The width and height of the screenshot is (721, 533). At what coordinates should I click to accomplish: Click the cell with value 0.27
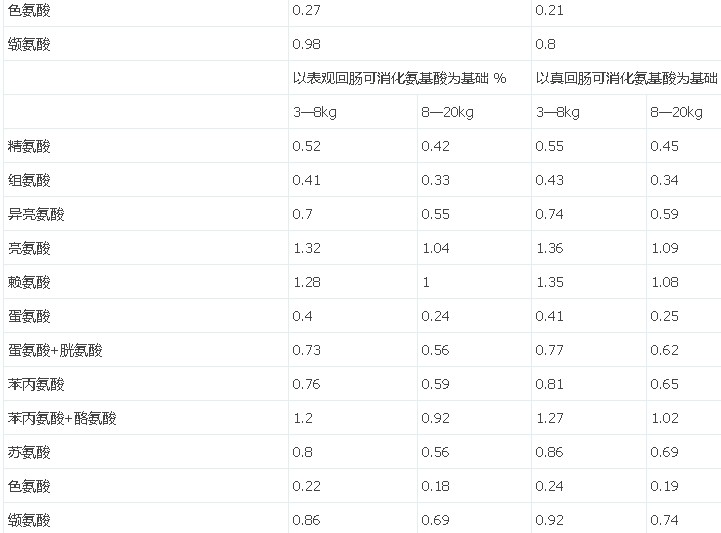tap(306, 10)
